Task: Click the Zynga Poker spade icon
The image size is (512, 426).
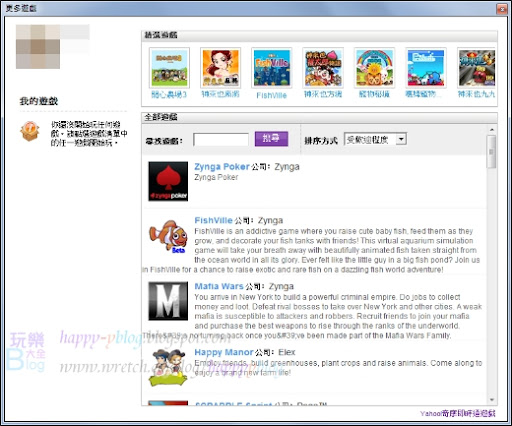Action: pyautogui.click(x=168, y=181)
